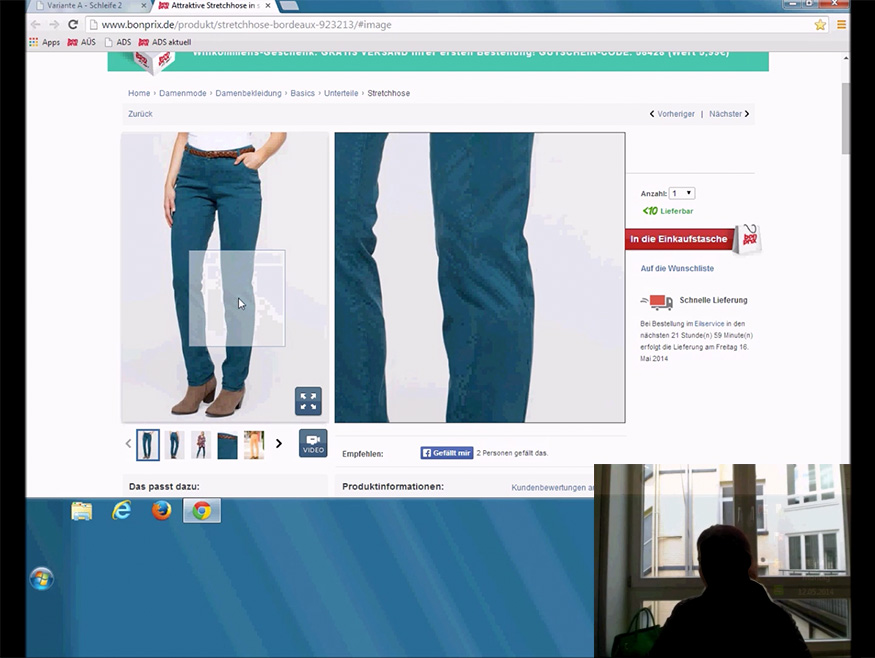
Task: Select the second jeans thumbnail
Action: tap(174, 445)
